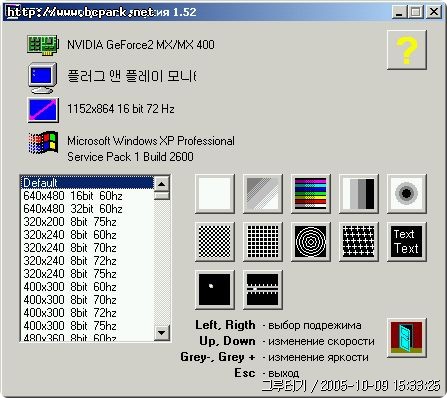Maximize the window from title bar
The image size is (447, 398).
click(415, 12)
